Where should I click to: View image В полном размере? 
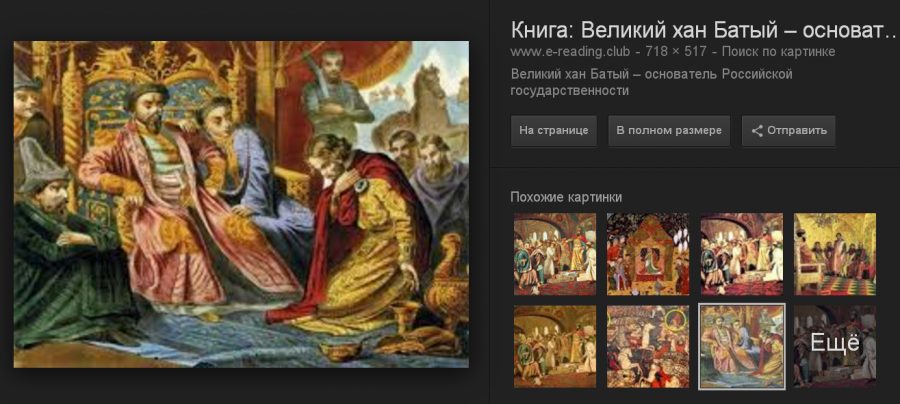tap(669, 131)
